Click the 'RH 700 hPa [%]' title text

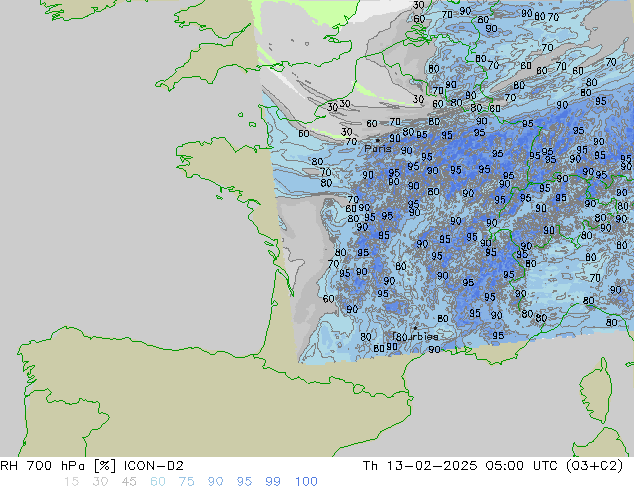click(x=58, y=466)
